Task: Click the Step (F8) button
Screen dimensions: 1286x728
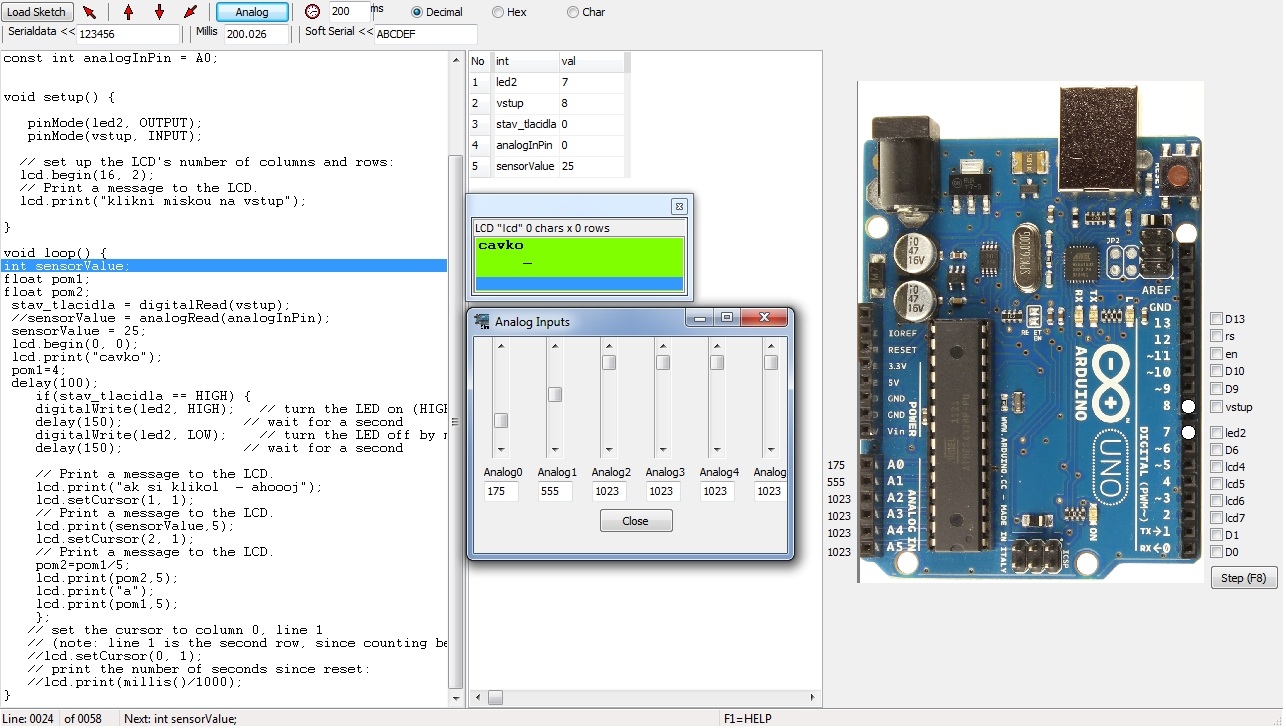Action: click(x=1245, y=578)
